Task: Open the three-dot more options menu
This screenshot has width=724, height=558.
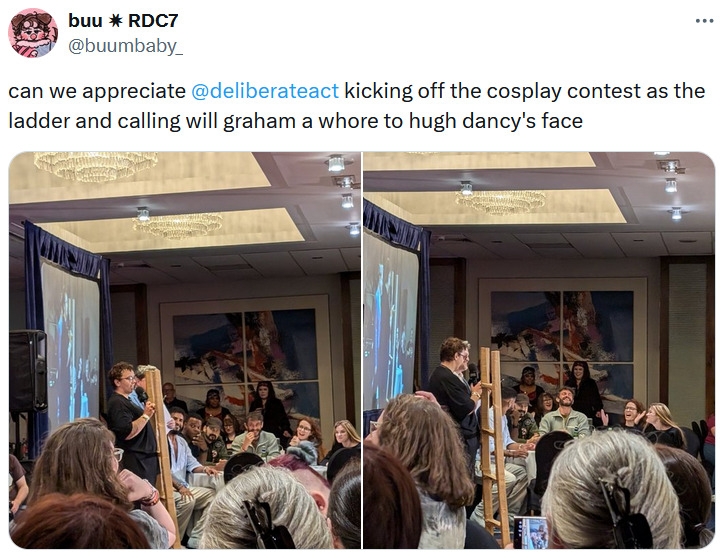Action: pyautogui.click(x=704, y=21)
